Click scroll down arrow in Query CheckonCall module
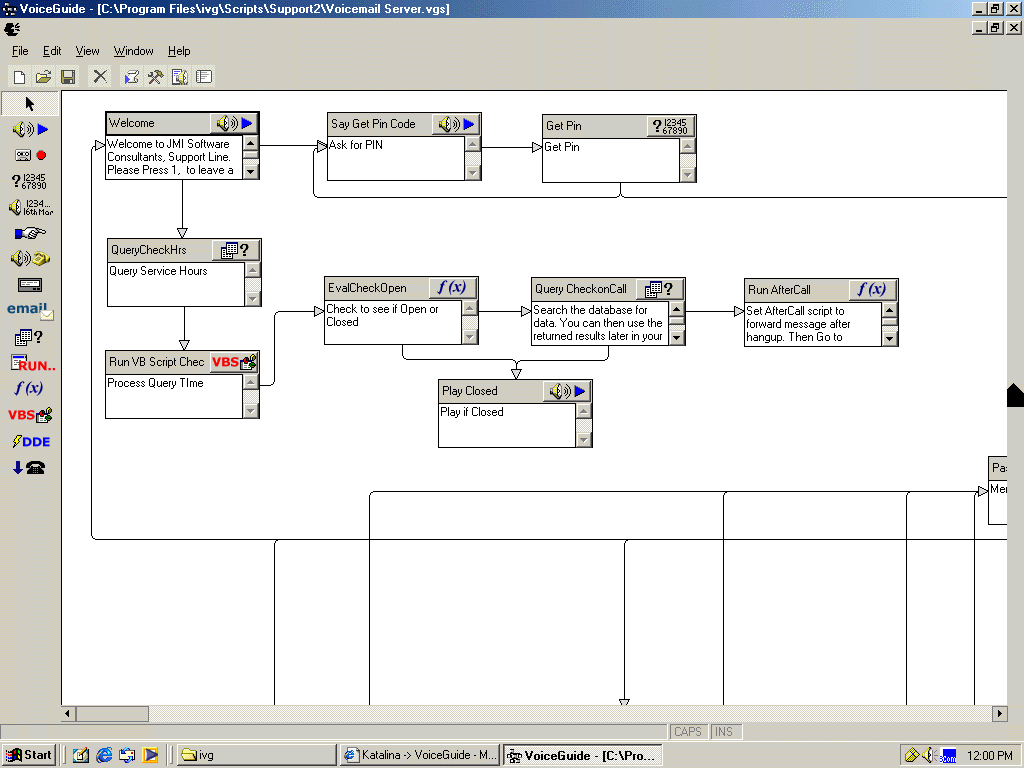This screenshot has width=1024, height=768. [x=677, y=338]
